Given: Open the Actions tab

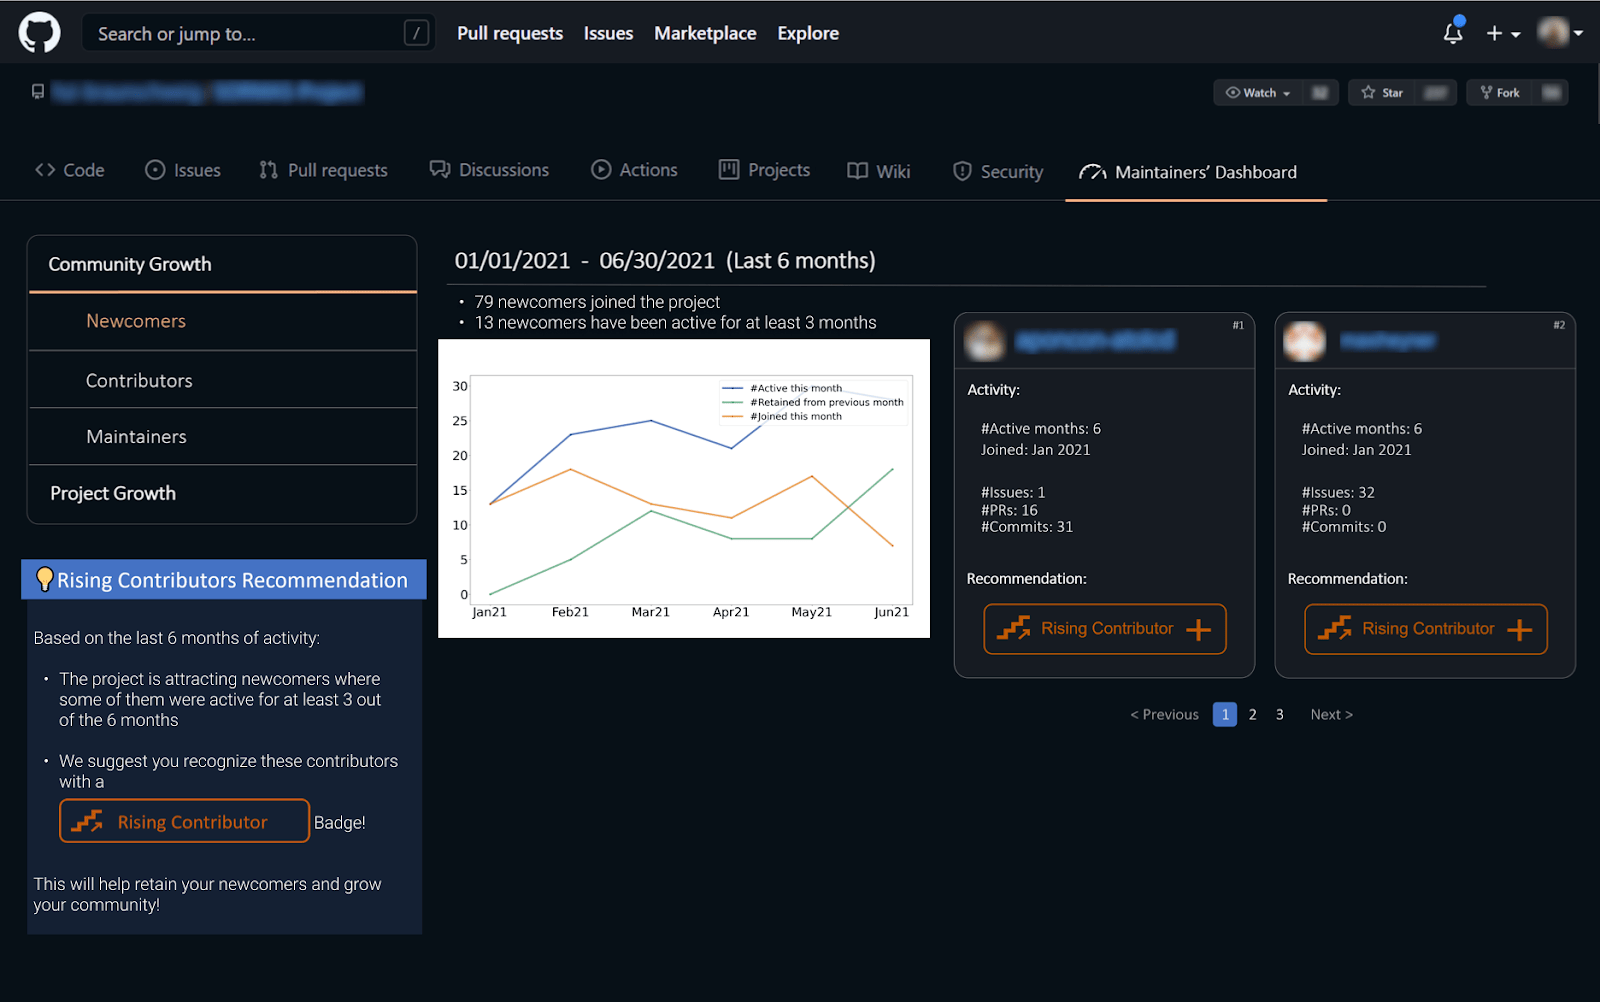Looking at the screenshot, I should tap(634, 170).
